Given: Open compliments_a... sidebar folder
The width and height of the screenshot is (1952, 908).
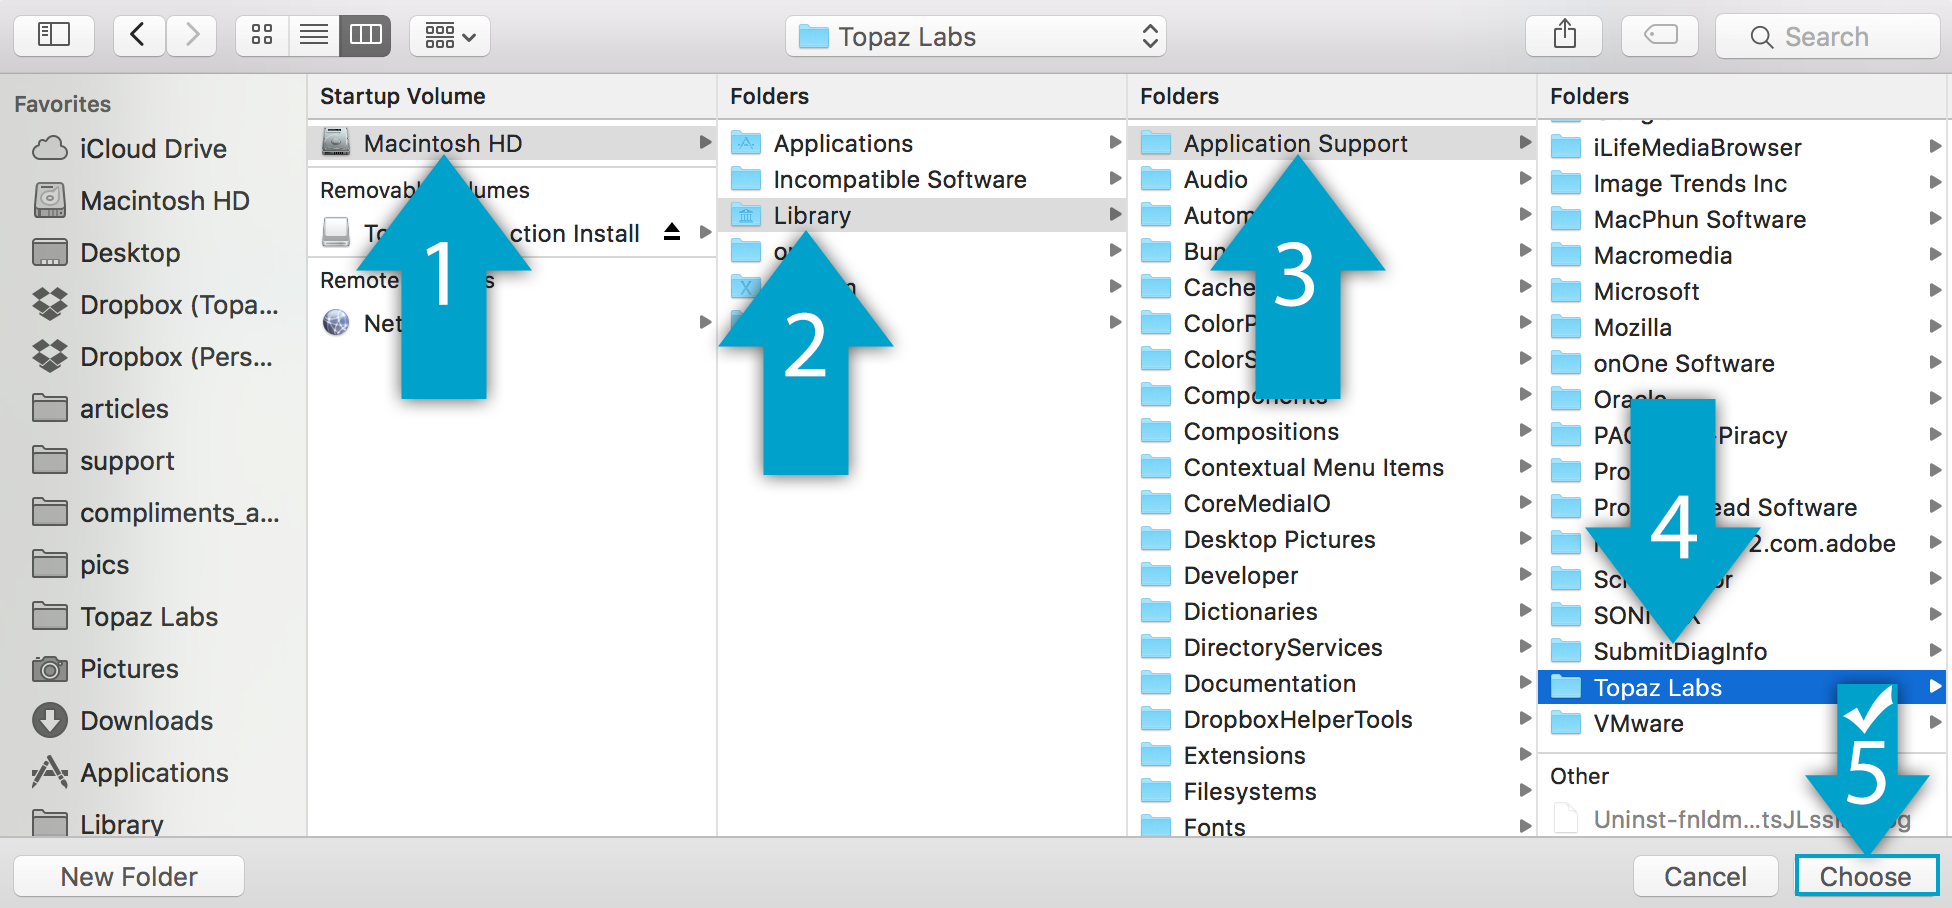Looking at the screenshot, I should [153, 513].
